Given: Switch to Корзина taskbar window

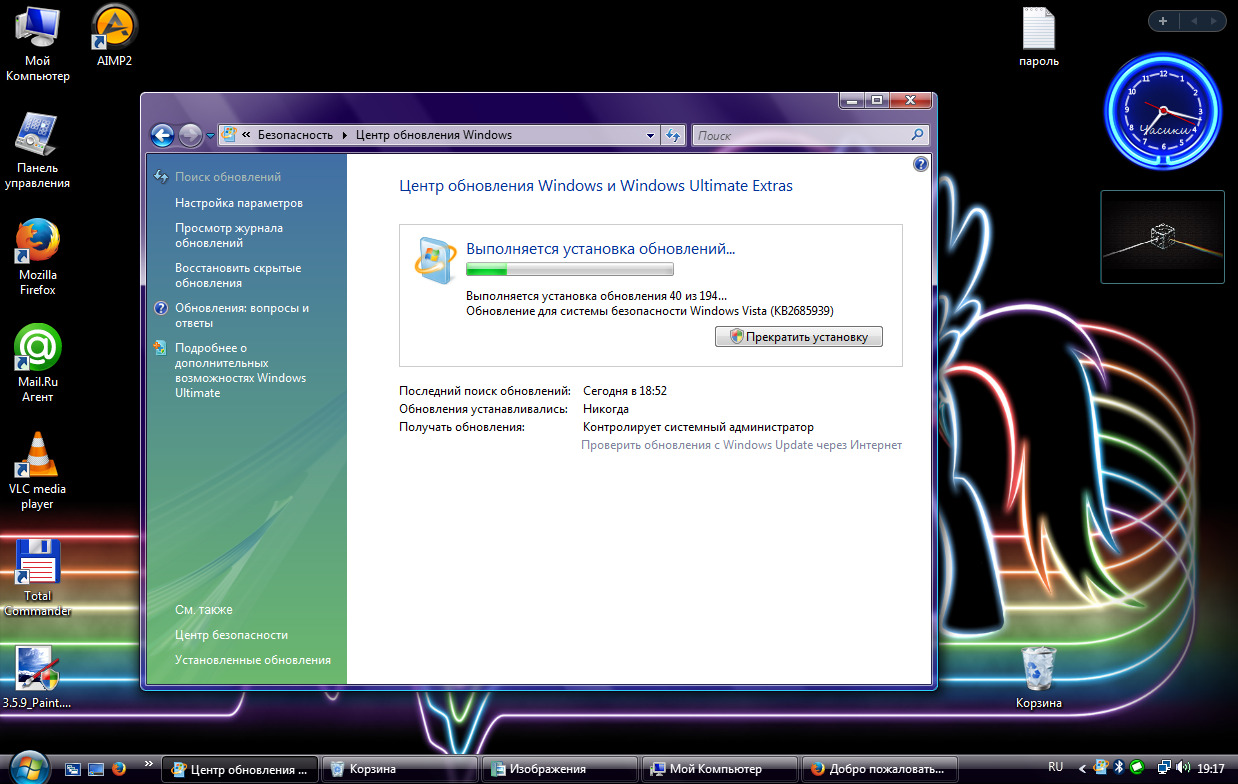Looking at the screenshot, I should [401, 769].
